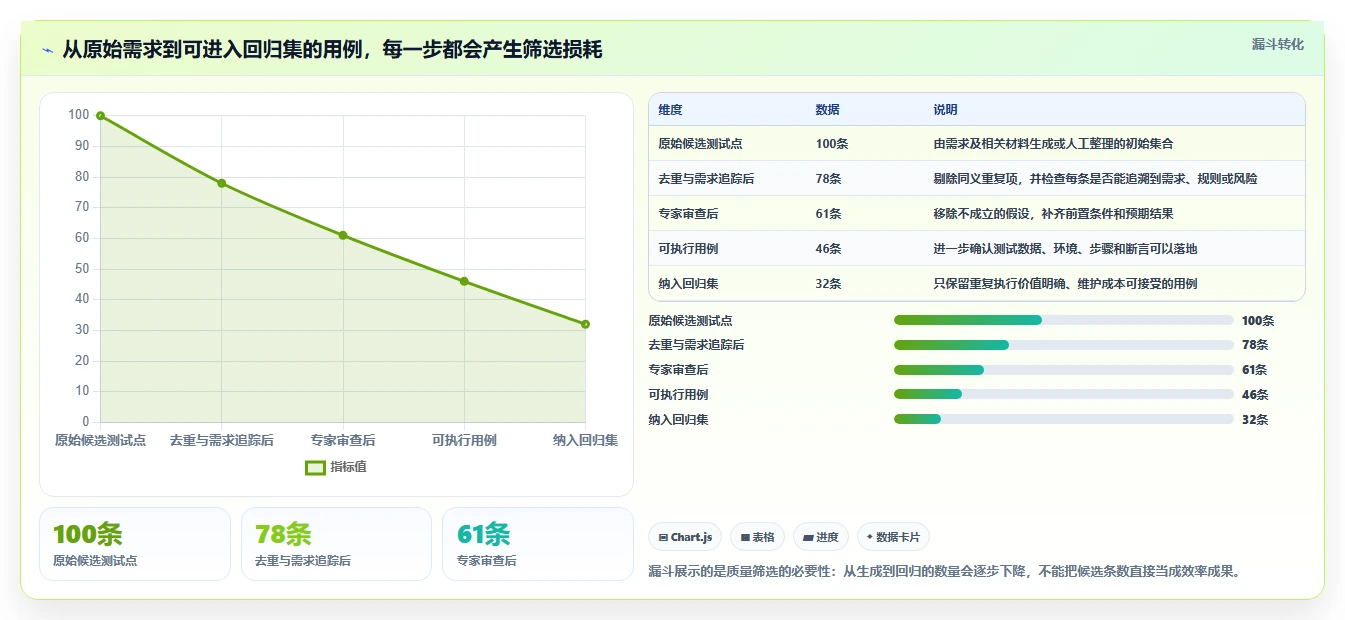Click the 数据 table column header
This screenshot has height=620, width=1345.
pos(828,110)
